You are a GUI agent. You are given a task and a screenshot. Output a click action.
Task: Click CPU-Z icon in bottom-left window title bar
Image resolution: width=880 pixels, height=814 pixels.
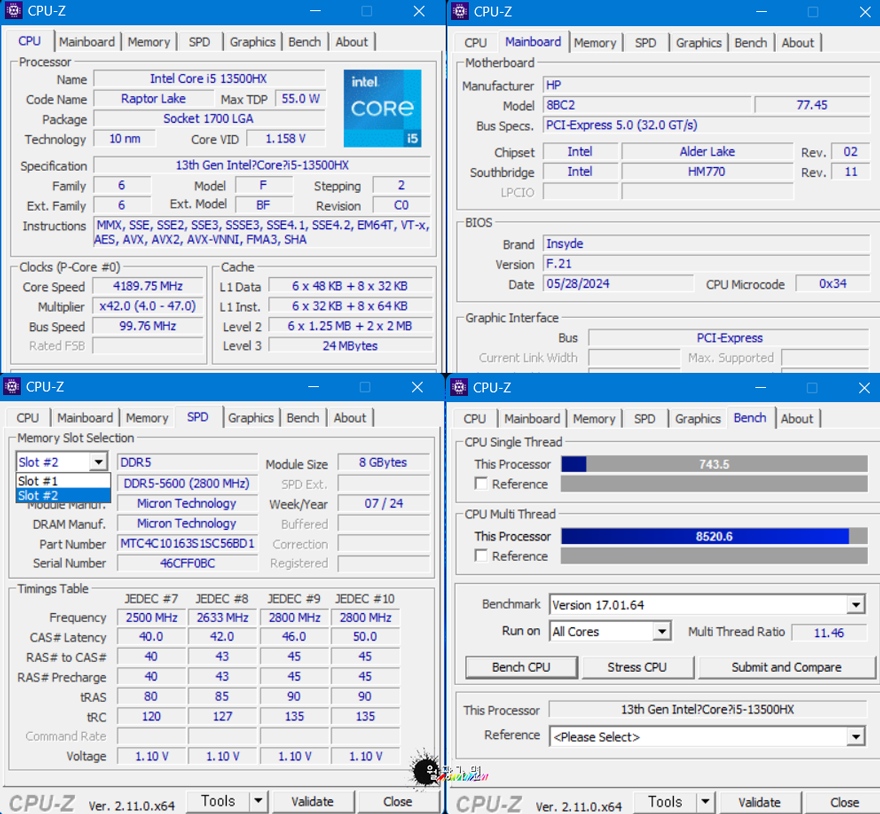coord(13,387)
